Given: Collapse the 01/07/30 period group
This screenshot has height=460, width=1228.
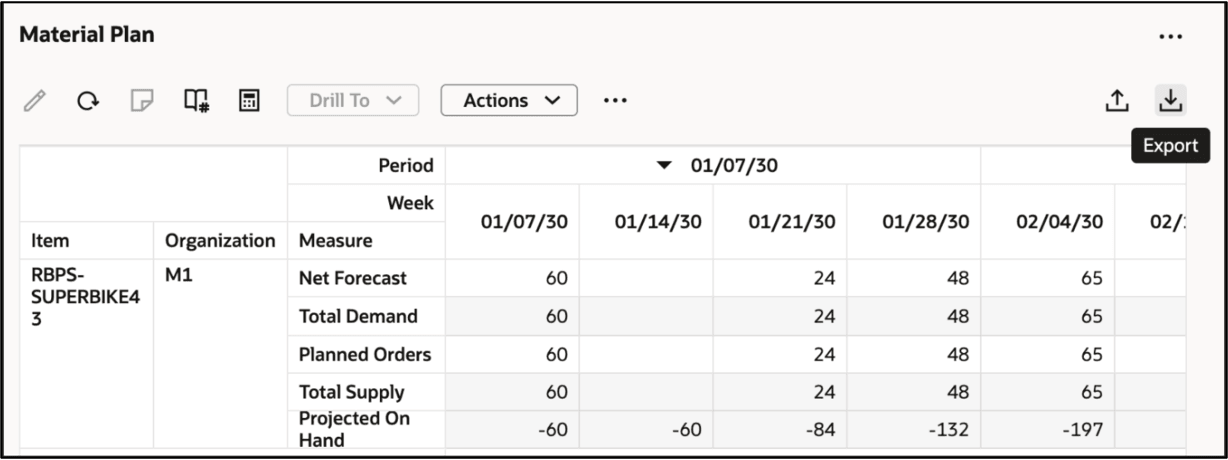Looking at the screenshot, I should pos(665,166).
